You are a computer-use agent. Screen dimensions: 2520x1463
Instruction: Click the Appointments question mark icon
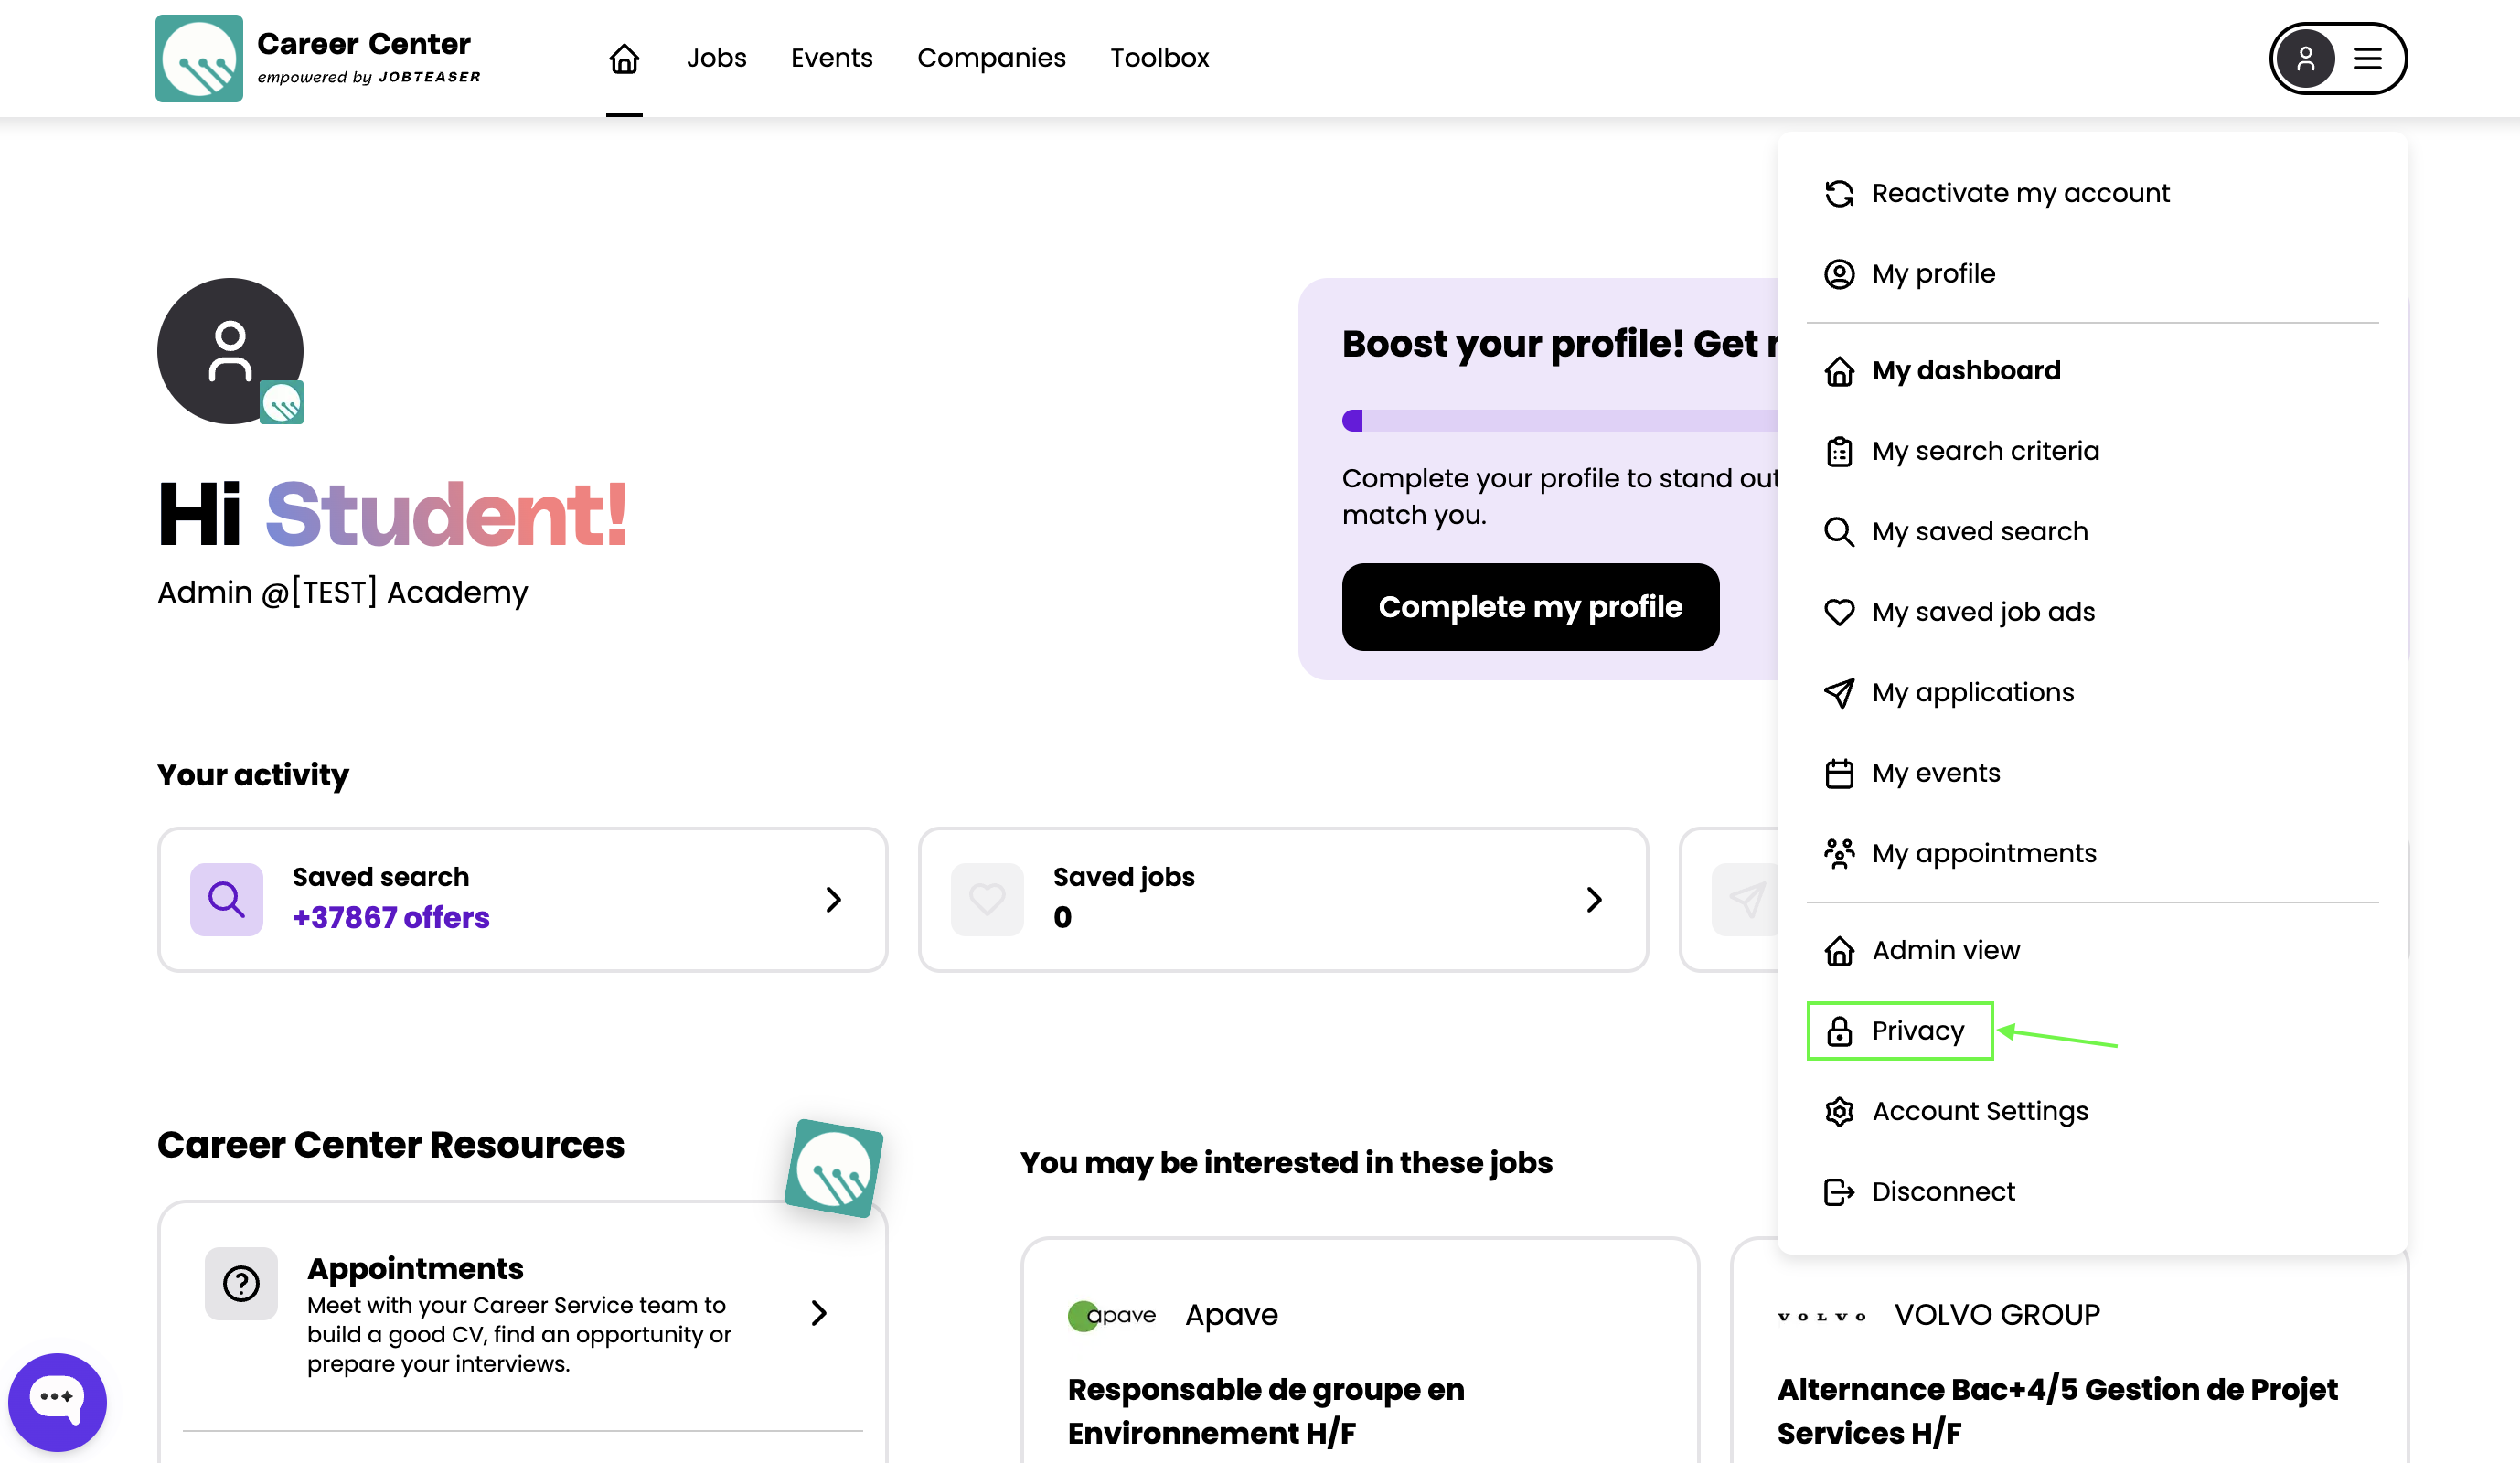point(241,1283)
